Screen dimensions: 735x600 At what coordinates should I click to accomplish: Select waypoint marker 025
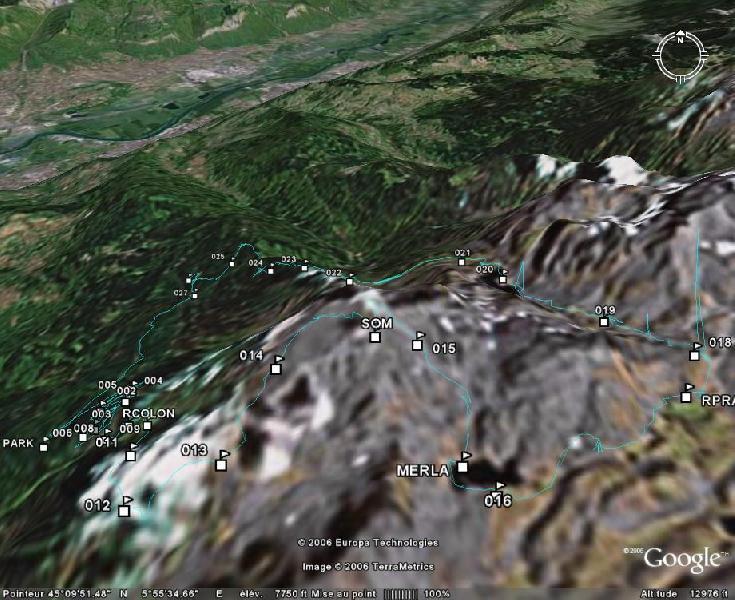232,264
